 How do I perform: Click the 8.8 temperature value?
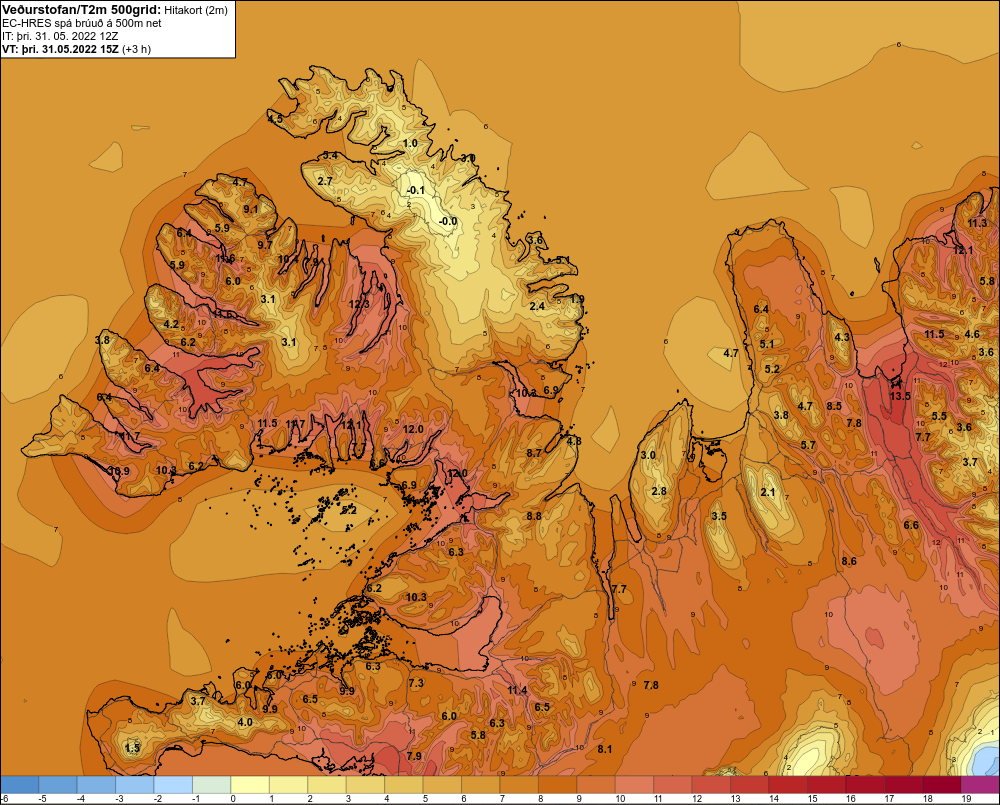pyautogui.click(x=534, y=515)
